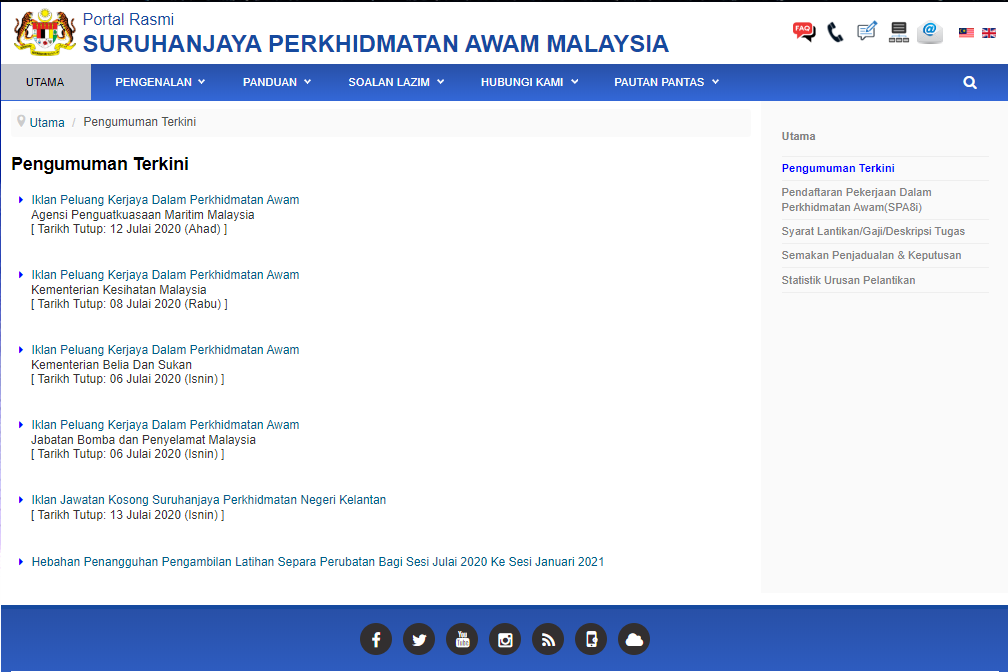
Task: Expand the Panduan dropdown menu
Action: tap(277, 82)
